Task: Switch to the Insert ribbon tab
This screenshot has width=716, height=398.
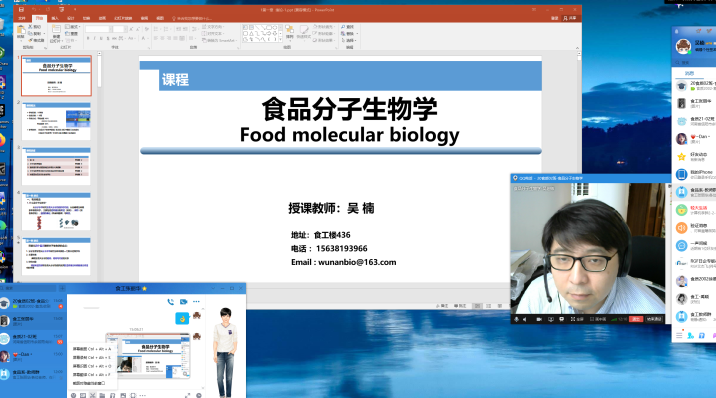Action: click(55, 18)
